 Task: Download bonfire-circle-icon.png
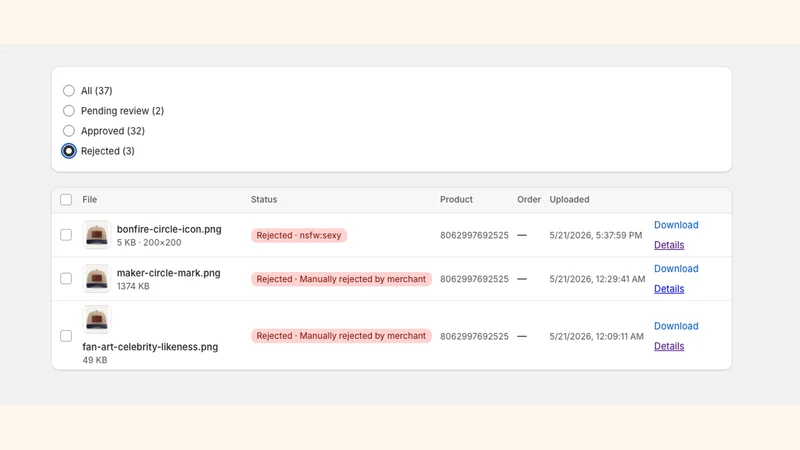676,225
